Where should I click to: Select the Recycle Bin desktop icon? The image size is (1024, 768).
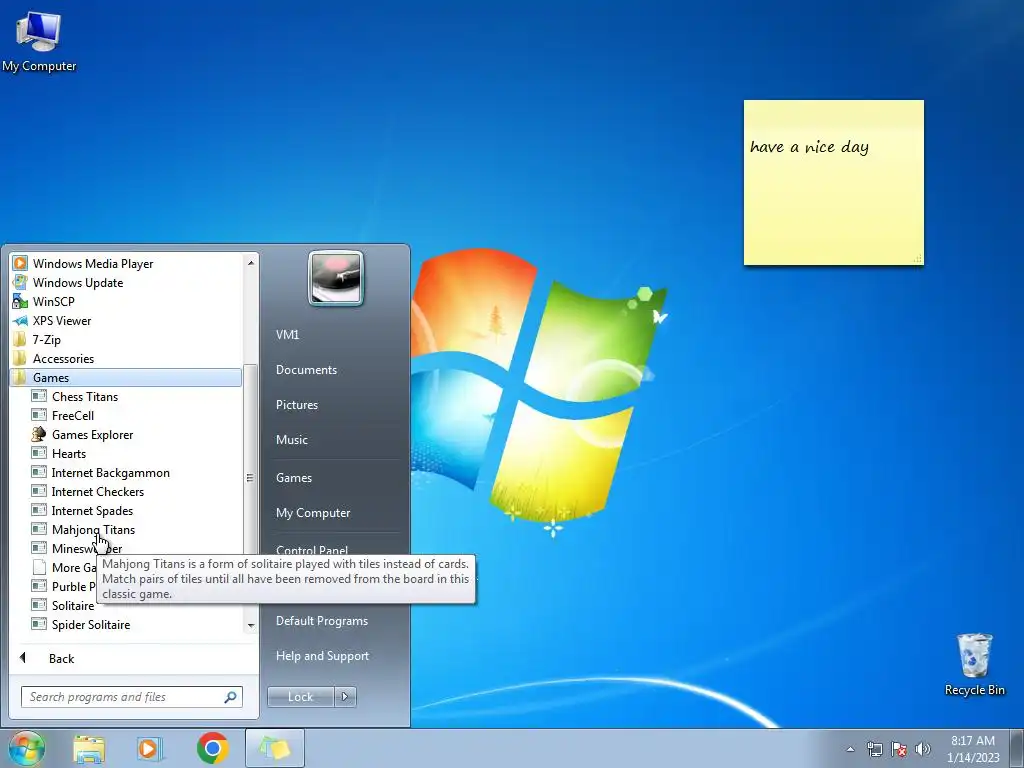(975, 665)
